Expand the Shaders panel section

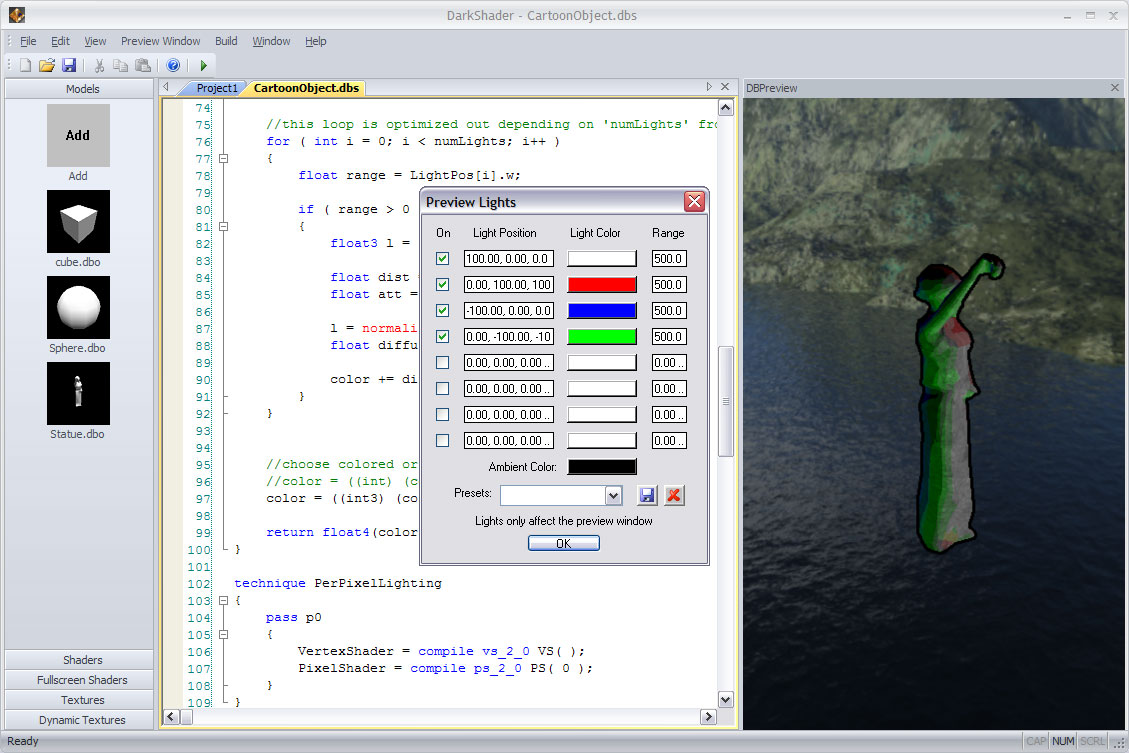click(x=82, y=660)
